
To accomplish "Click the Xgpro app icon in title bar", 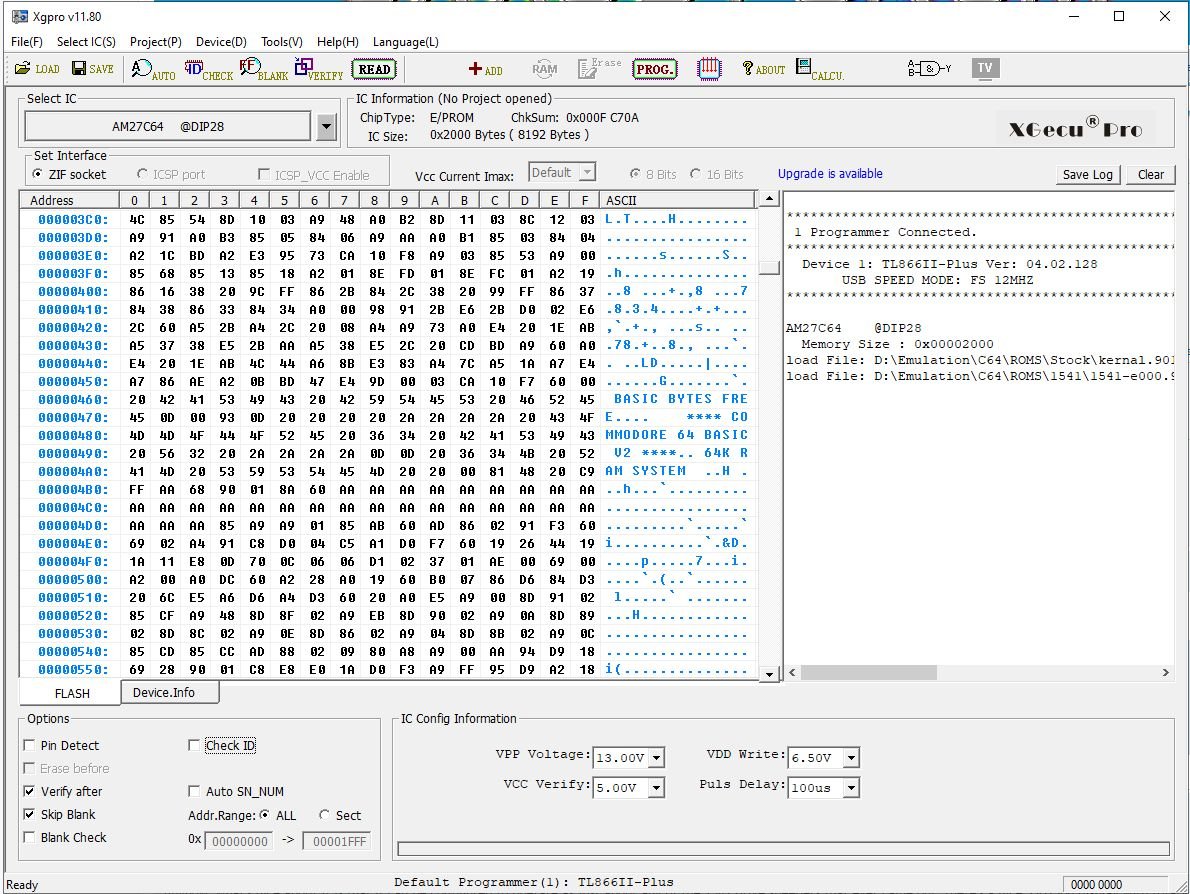I will [x=20, y=16].
